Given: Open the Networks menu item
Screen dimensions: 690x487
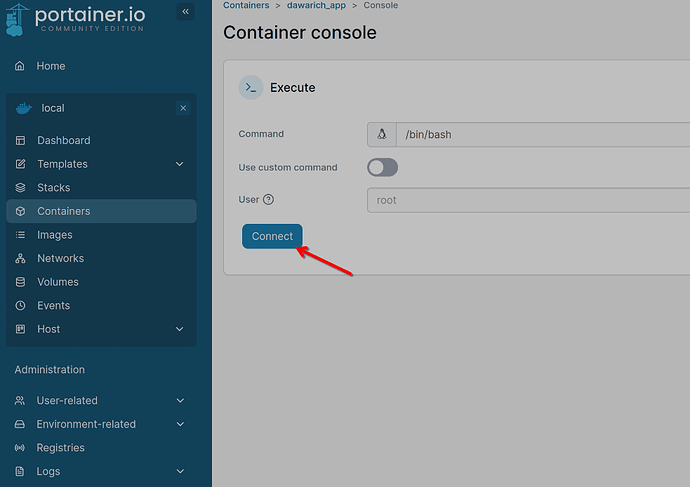Looking at the screenshot, I should [x=101, y=258].
